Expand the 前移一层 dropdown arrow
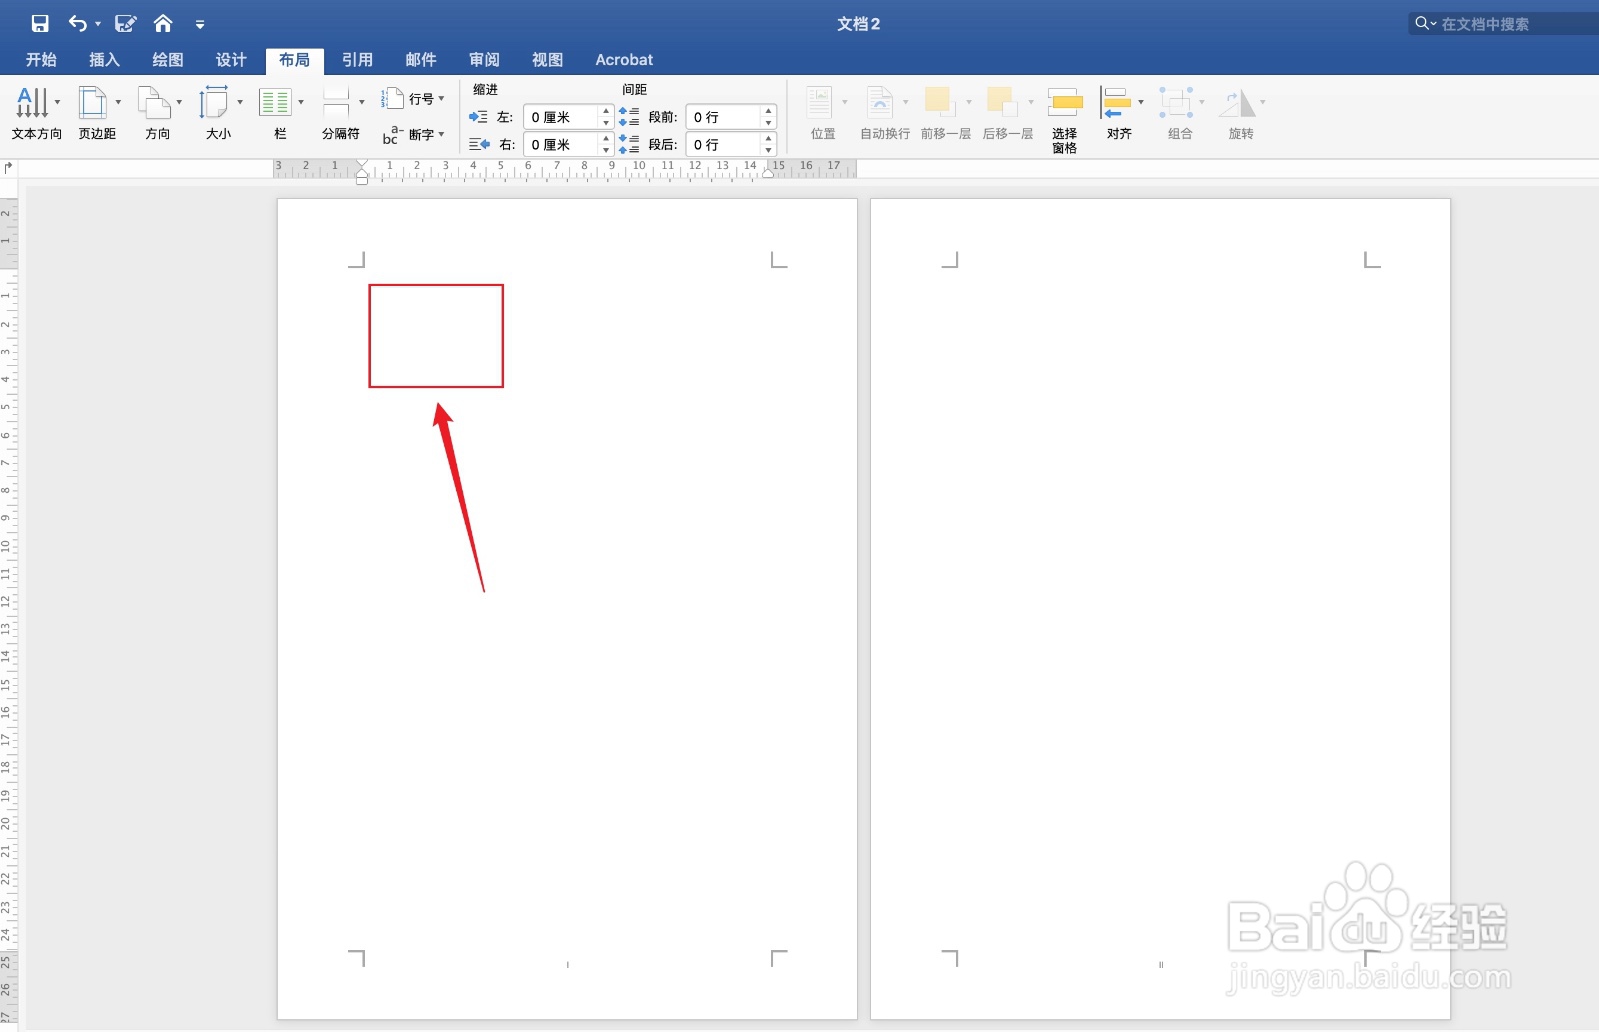The image size is (1599, 1032). tap(968, 102)
